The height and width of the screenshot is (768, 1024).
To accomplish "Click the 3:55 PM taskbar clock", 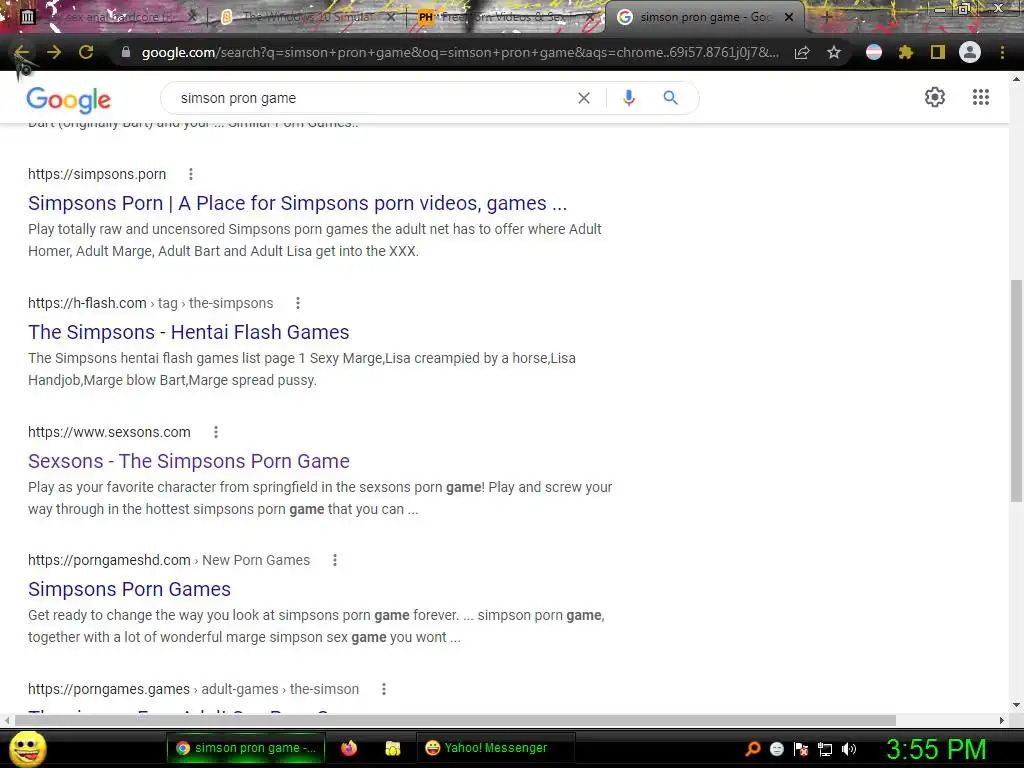I will click(x=935, y=749).
